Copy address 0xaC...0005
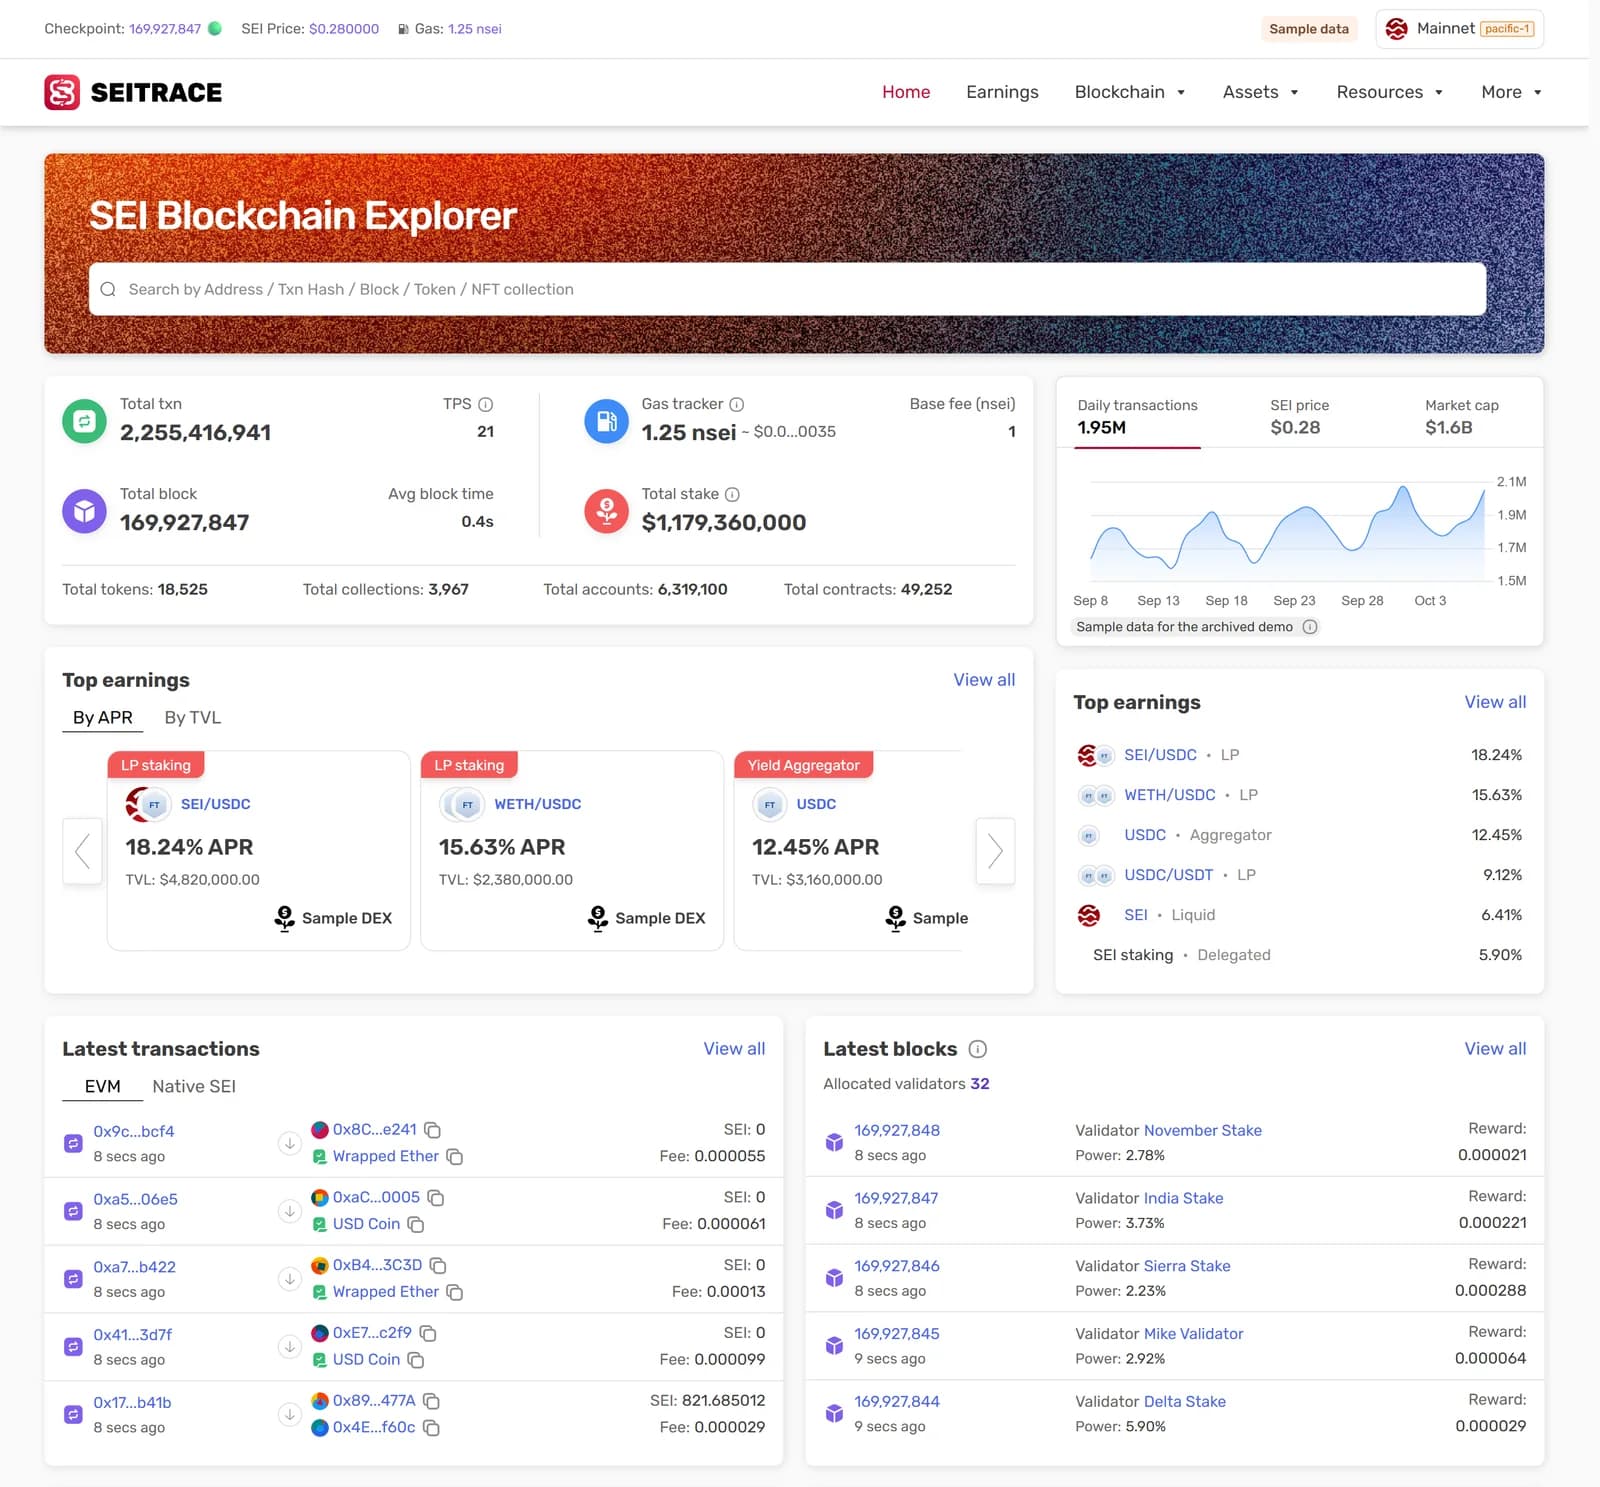The image size is (1600, 1487). [x=436, y=1198]
